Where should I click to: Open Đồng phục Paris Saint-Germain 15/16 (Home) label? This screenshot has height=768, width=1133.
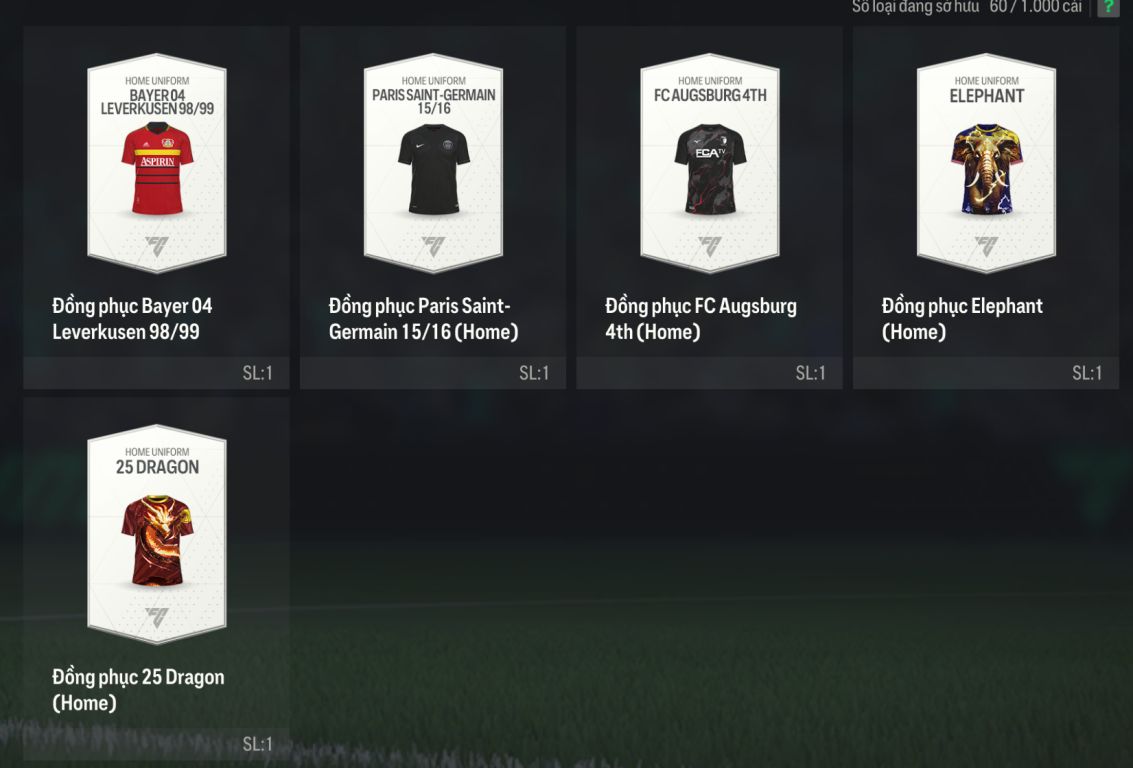(423, 319)
